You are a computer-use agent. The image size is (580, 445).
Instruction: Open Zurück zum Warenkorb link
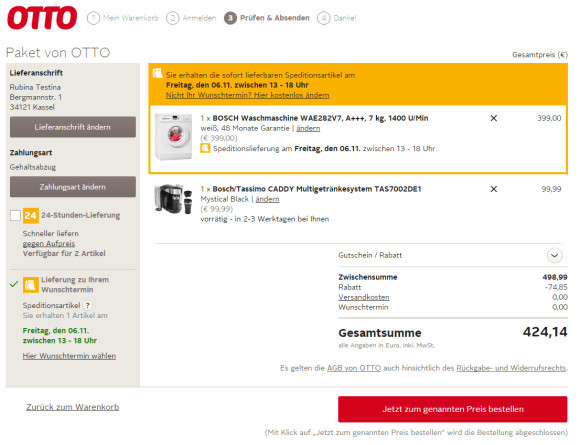pos(72,407)
